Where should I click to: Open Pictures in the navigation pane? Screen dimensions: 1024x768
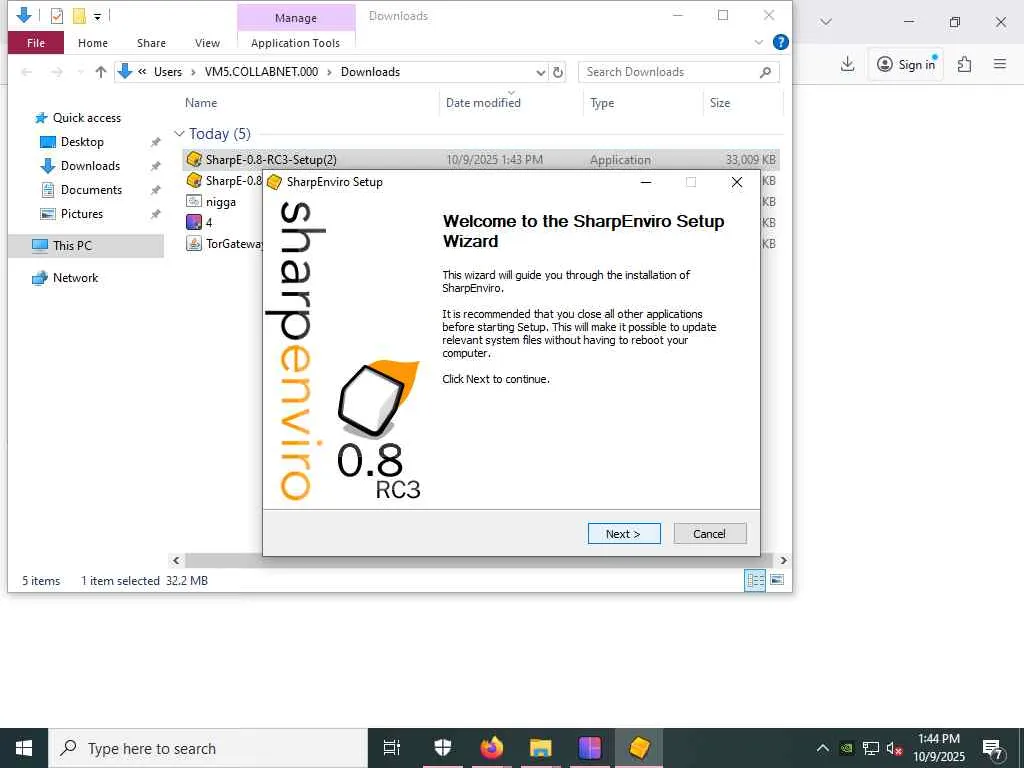[82, 214]
